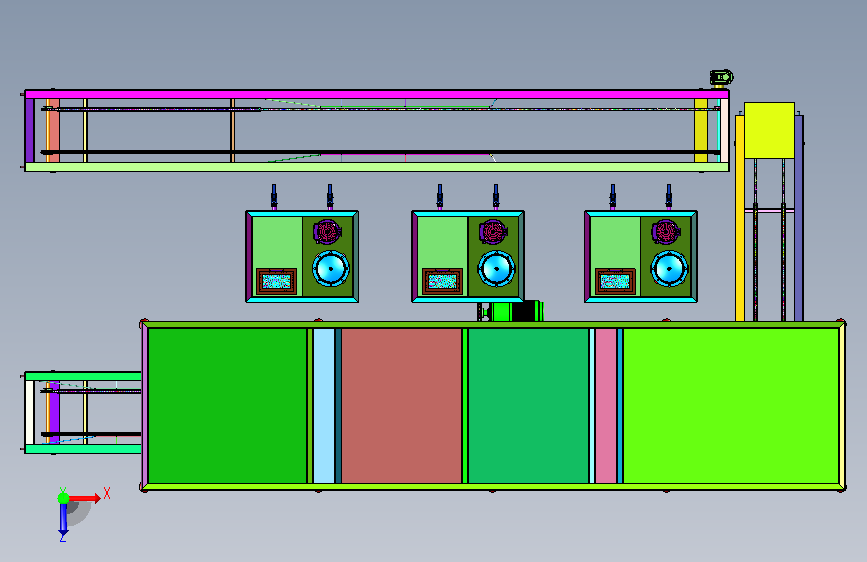Image resolution: width=867 pixels, height=562 pixels.
Task: Select the mint green top rail of the small conveyor
Action: coord(83,376)
